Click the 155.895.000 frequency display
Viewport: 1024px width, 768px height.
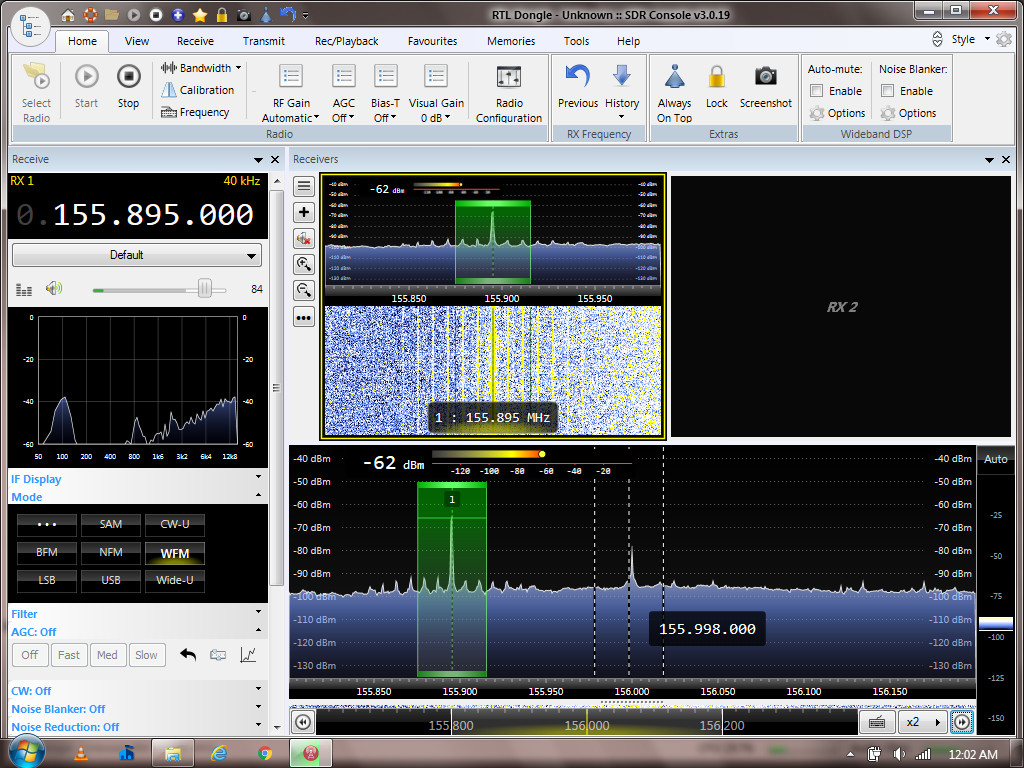pyautogui.click(x=153, y=215)
